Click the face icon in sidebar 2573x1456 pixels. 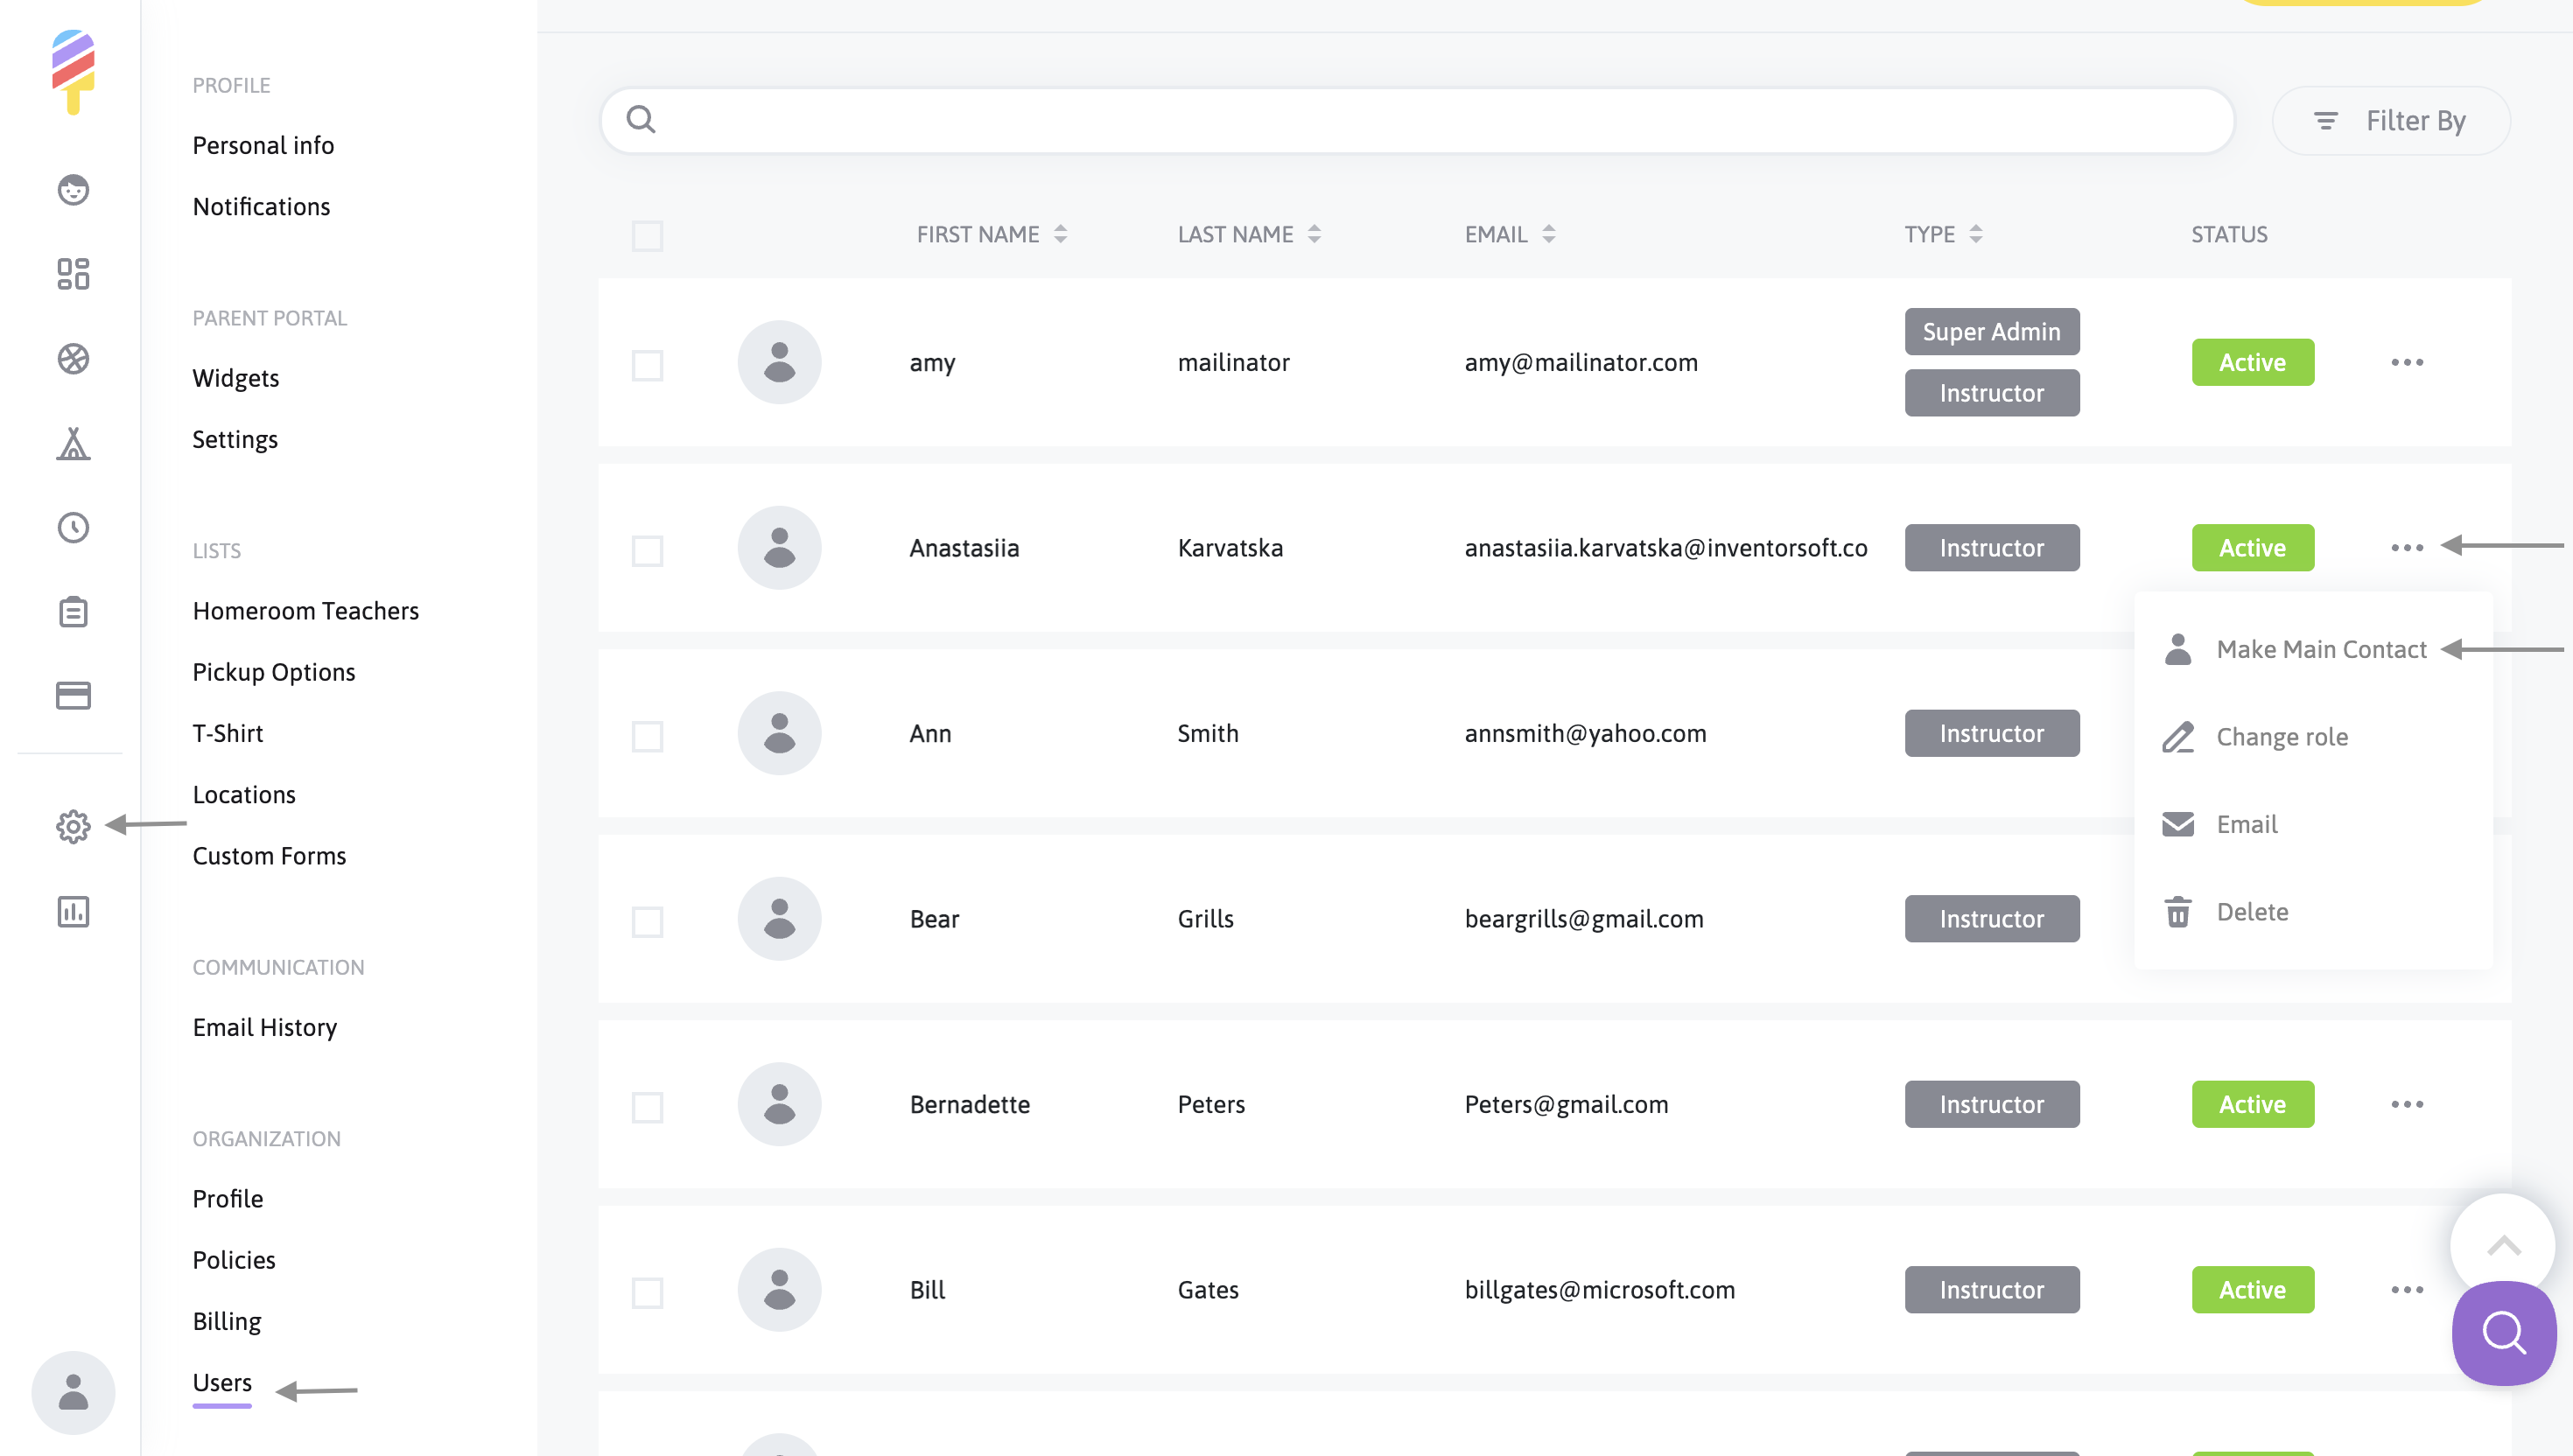[x=73, y=190]
